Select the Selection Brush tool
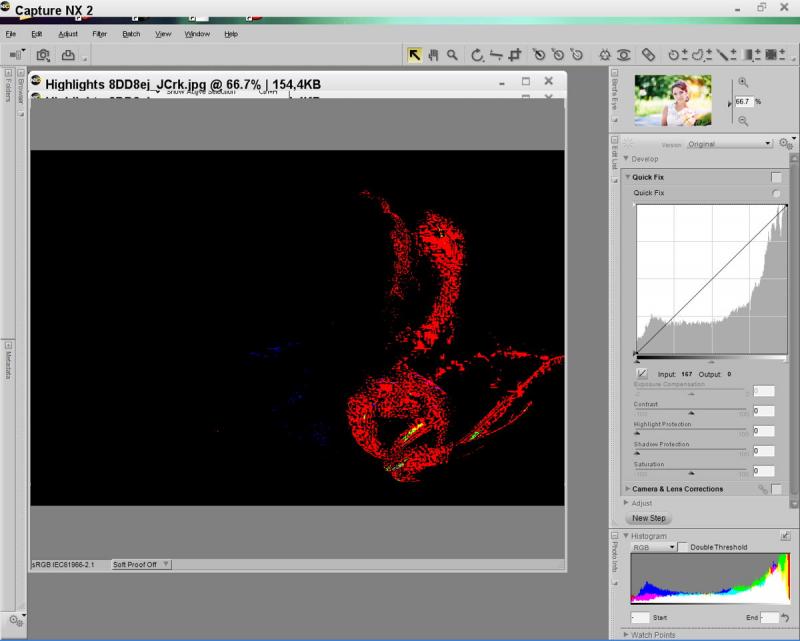This screenshot has width=800, height=641. tap(723, 55)
